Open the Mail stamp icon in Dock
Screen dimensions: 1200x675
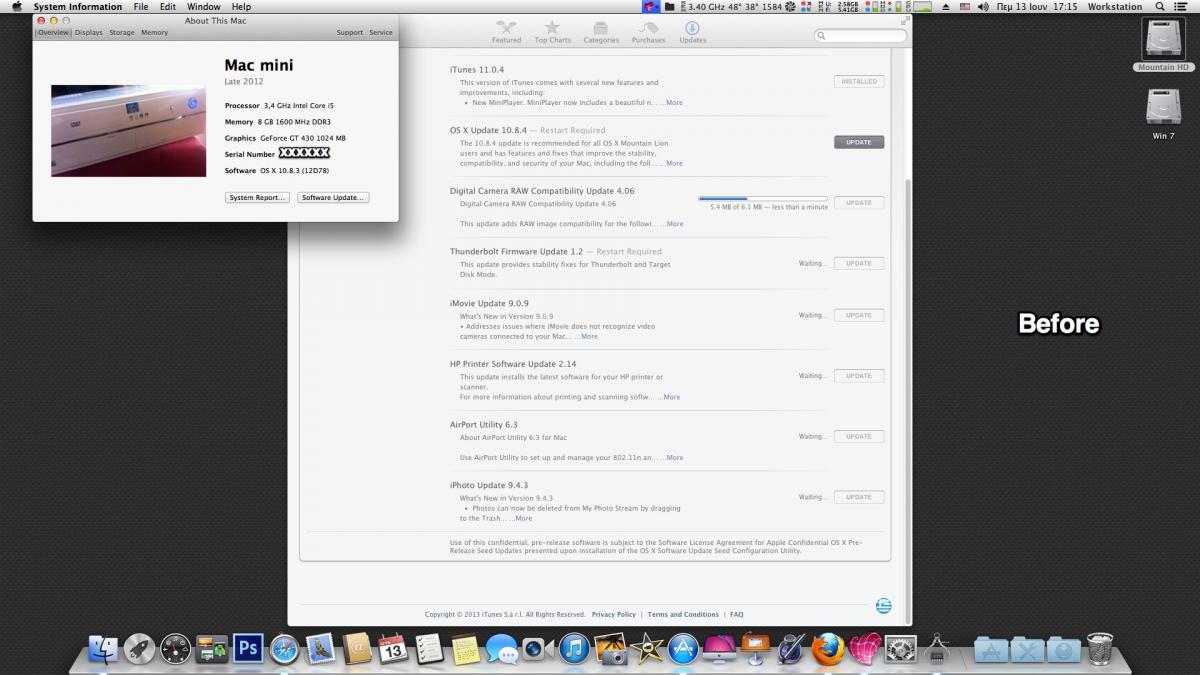(320, 649)
